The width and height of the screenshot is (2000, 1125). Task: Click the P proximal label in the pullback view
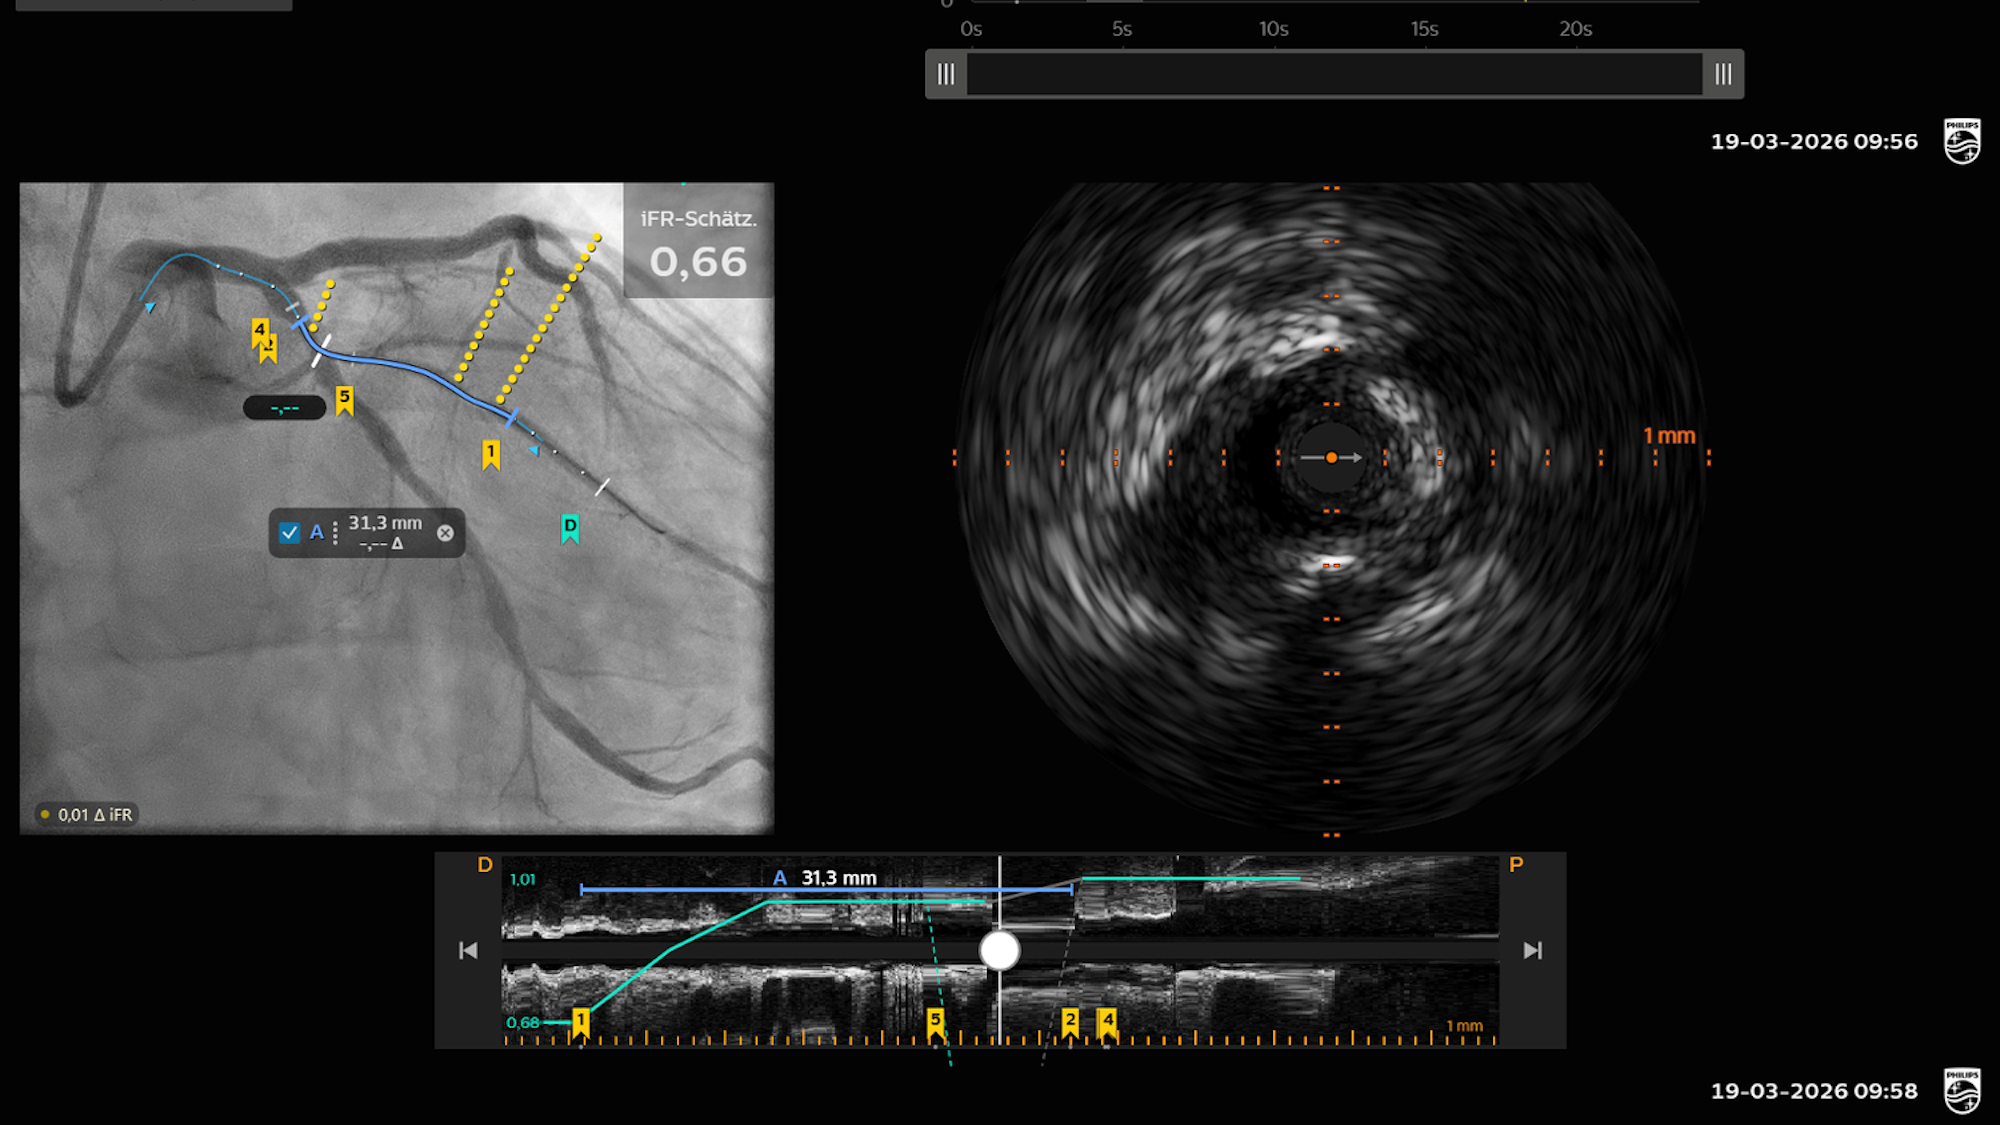coord(1516,862)
